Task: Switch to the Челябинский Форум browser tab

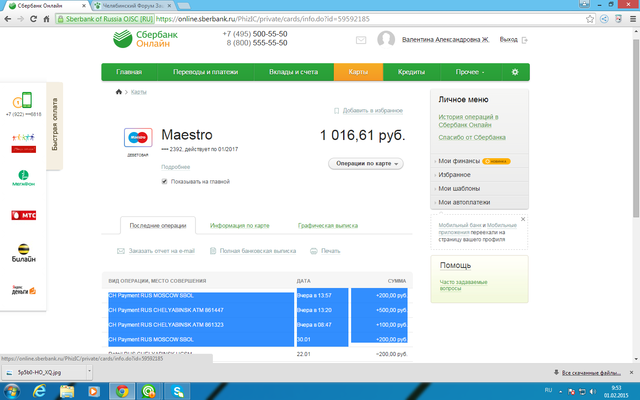Action: [133, 6]
